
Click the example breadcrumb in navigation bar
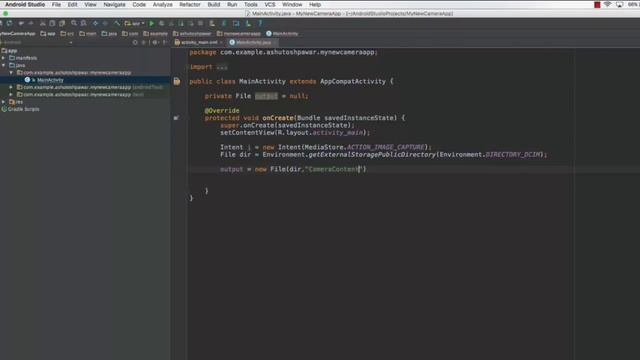tap(156, 33)
